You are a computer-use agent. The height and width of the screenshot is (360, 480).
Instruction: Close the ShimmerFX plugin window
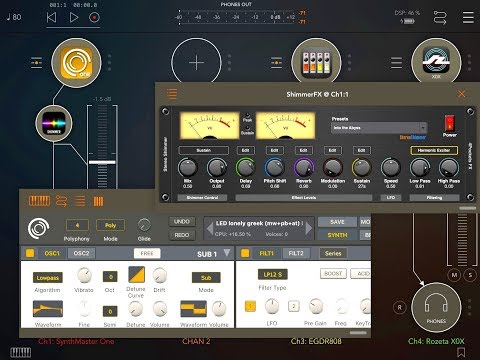tap(462, 94)
